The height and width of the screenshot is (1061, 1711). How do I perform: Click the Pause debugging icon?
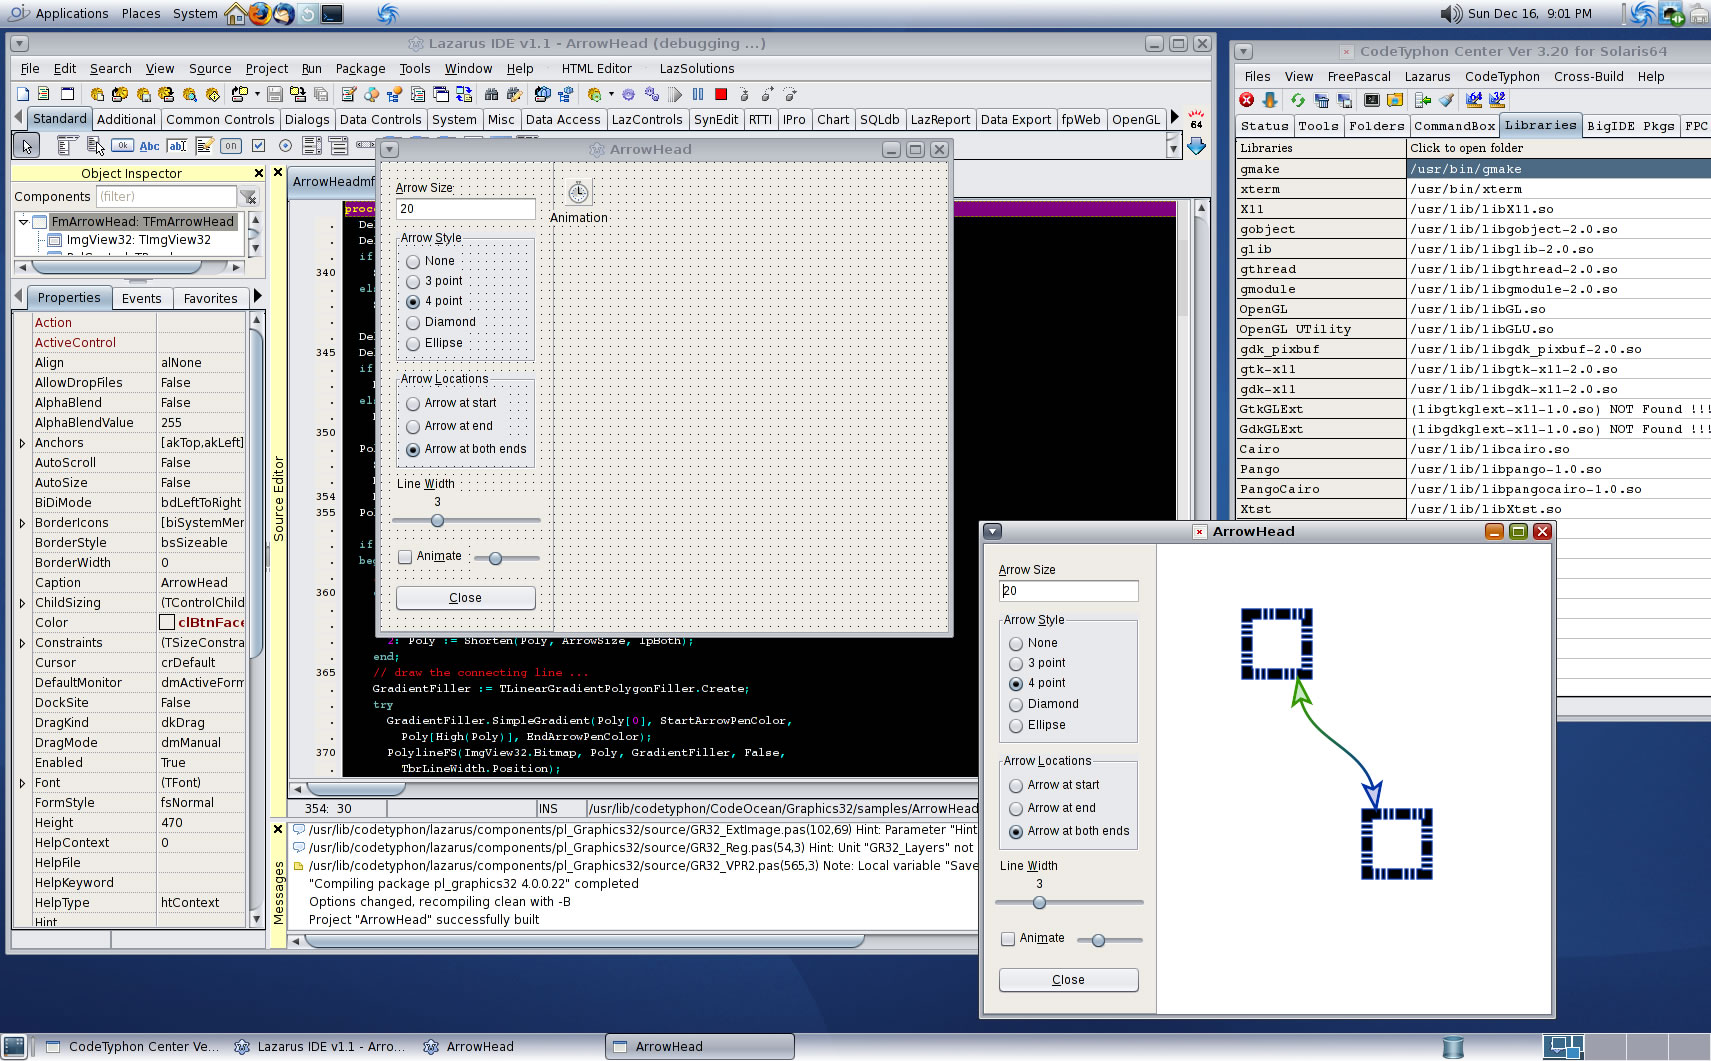coord(698,94)
